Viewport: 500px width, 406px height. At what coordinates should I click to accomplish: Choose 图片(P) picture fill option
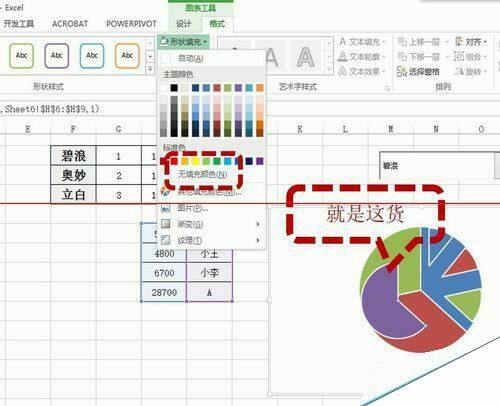(x=192, y=208)
